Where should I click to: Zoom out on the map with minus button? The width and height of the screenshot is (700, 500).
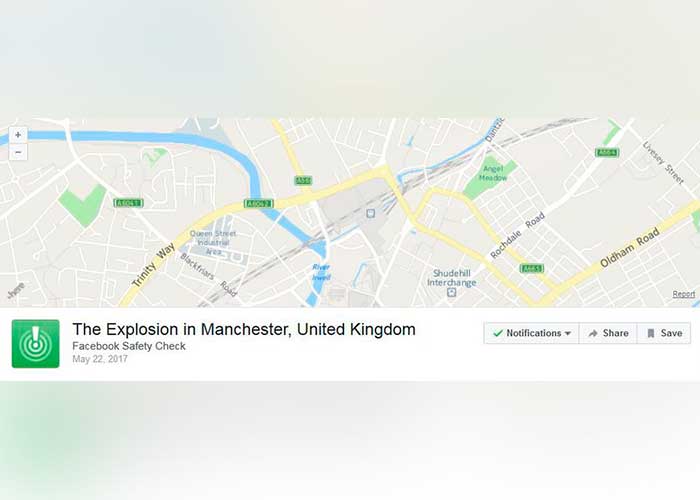(18, 152)
